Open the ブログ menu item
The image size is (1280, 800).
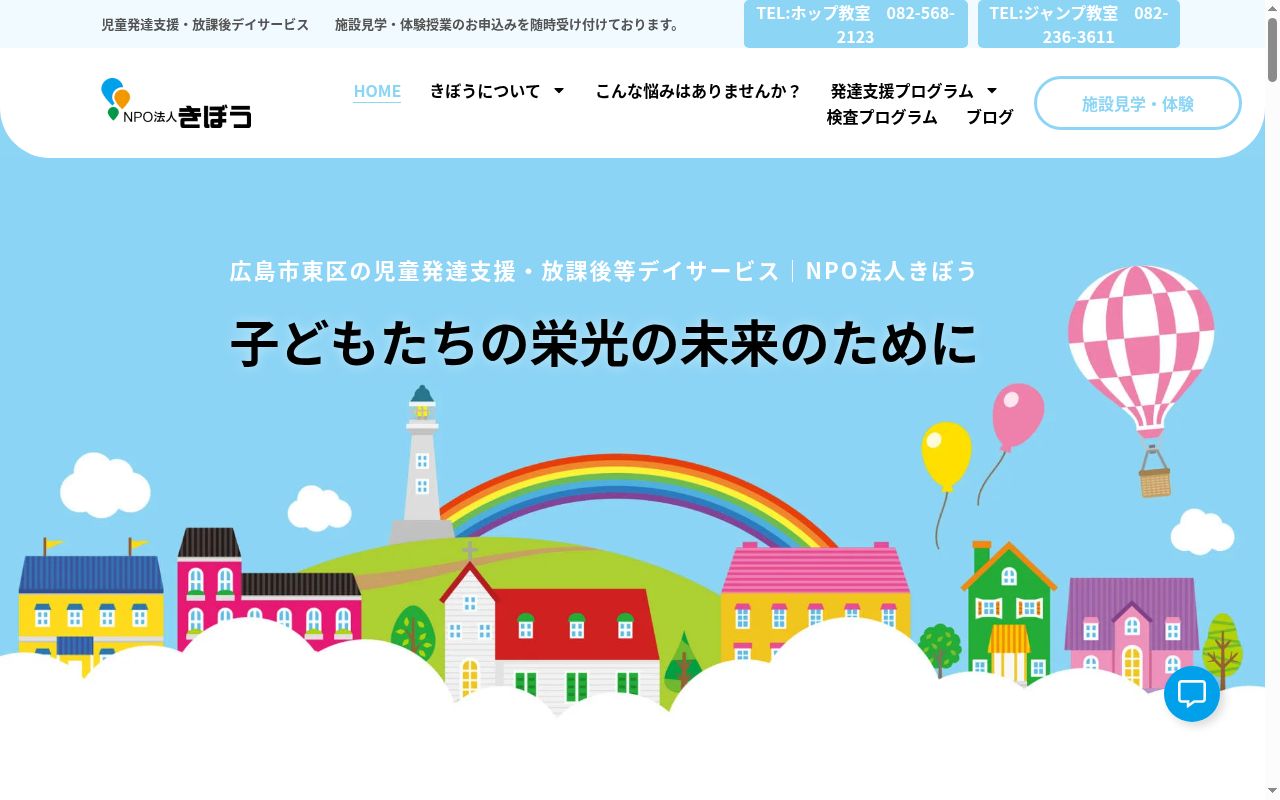[x=990, y=117]
